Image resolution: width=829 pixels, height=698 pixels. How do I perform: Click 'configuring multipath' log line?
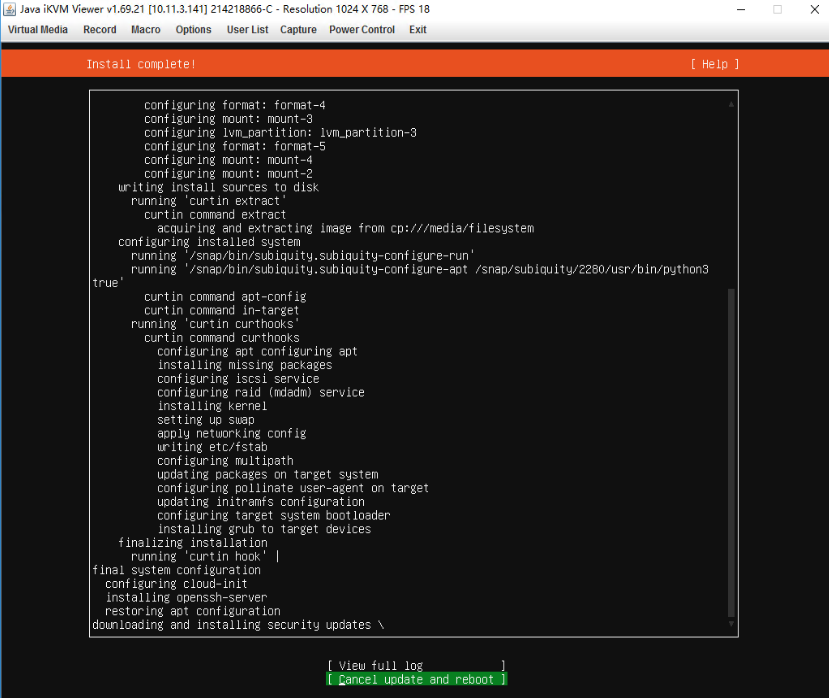tap(225, 461)
